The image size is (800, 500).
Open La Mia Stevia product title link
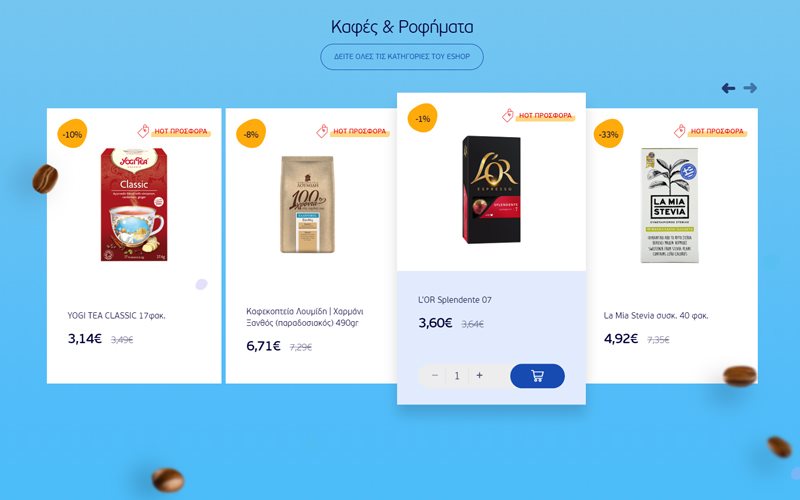[x=656, y=316]
